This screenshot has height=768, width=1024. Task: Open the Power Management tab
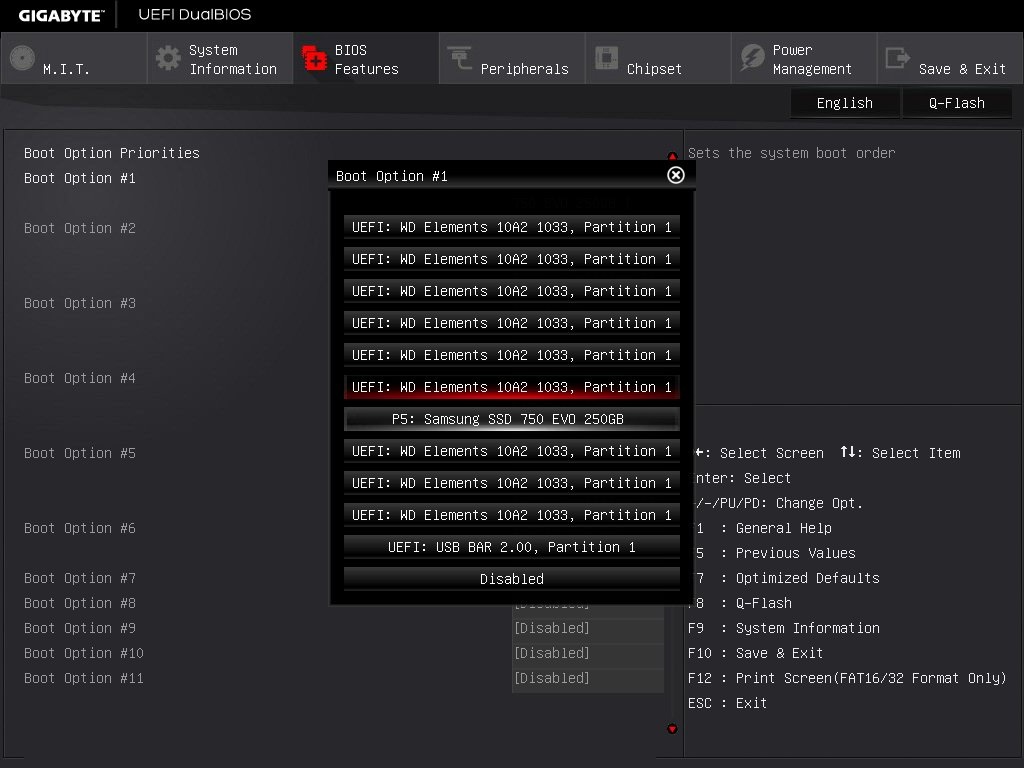pyautogui.click(x=804, y=58)
